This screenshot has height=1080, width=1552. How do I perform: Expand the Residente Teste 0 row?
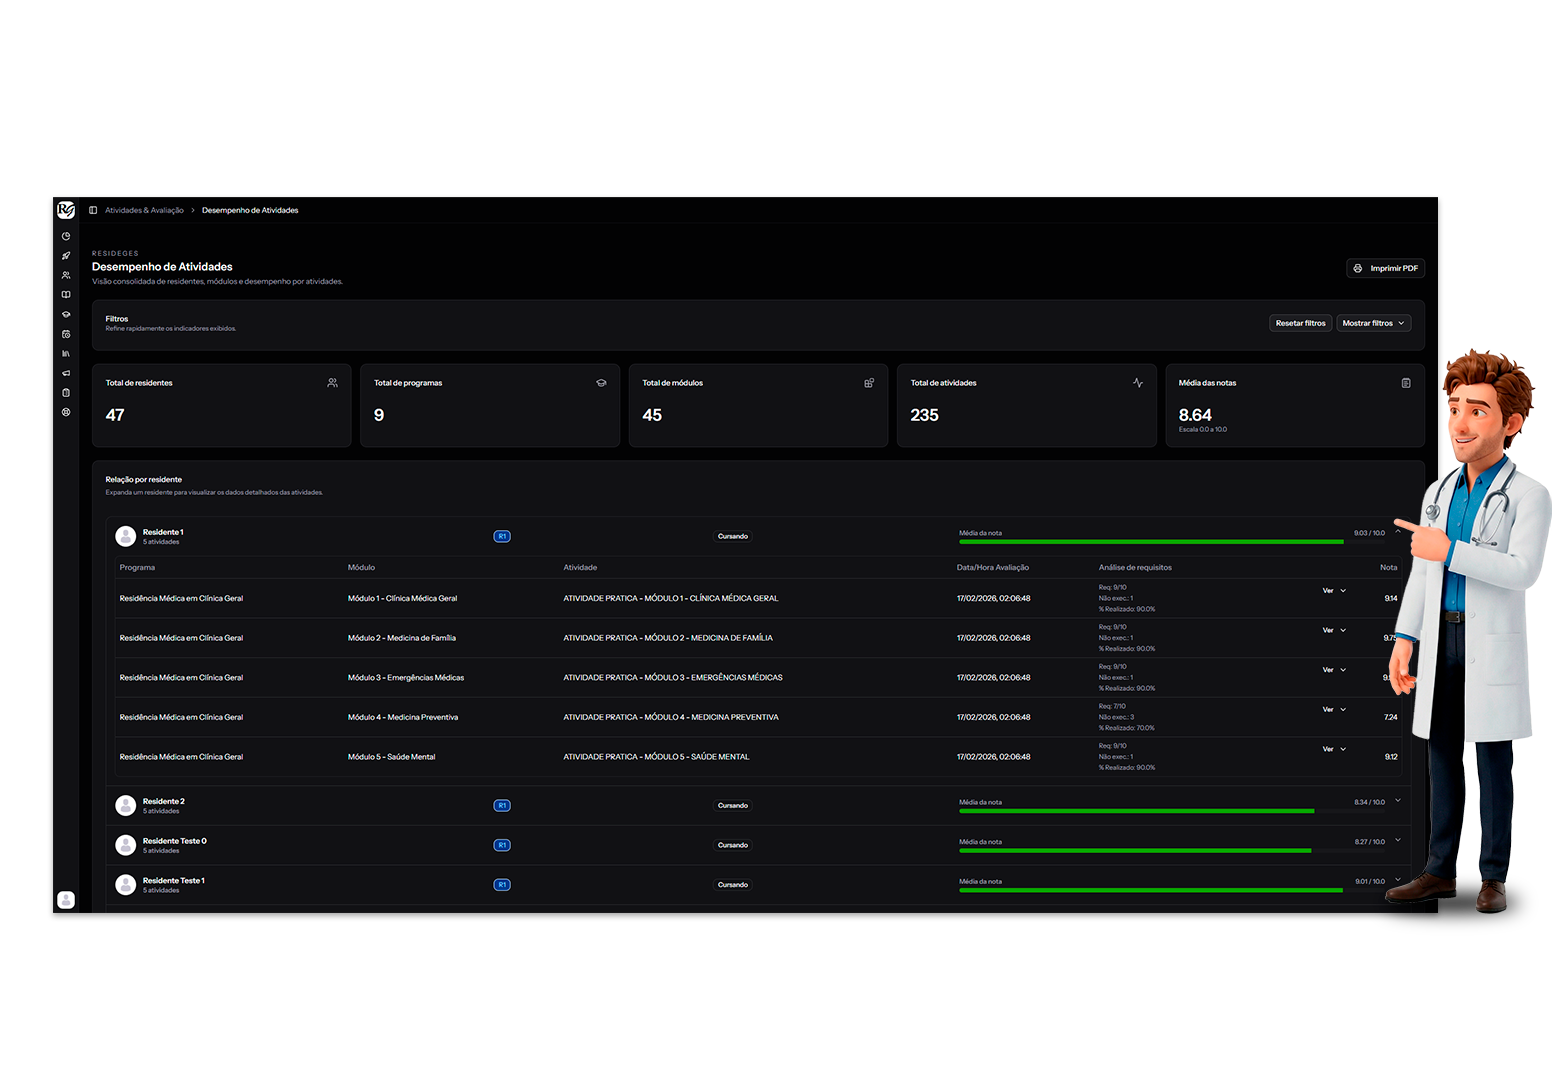coord(1397,841)
